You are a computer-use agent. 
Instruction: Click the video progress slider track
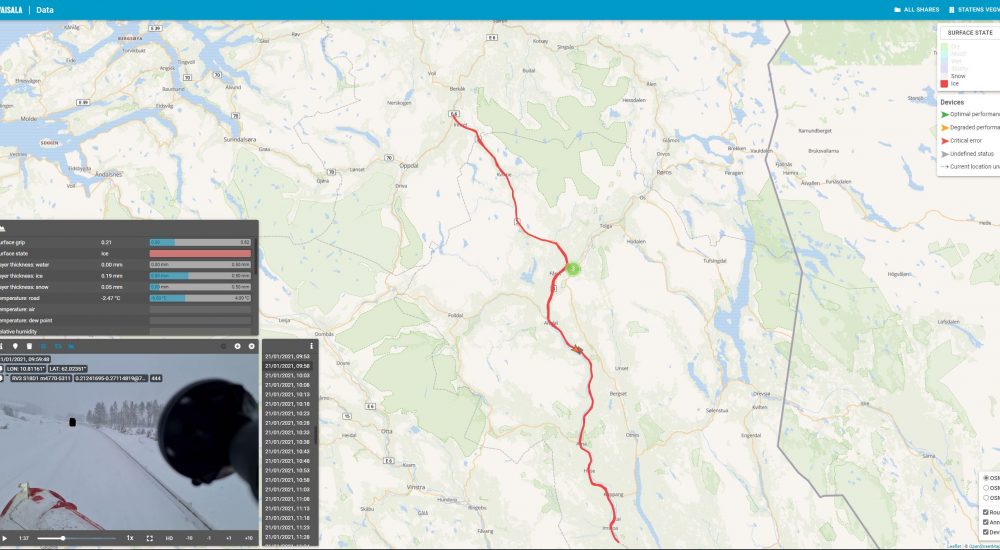pyautogui.click(x=77, y=539)
